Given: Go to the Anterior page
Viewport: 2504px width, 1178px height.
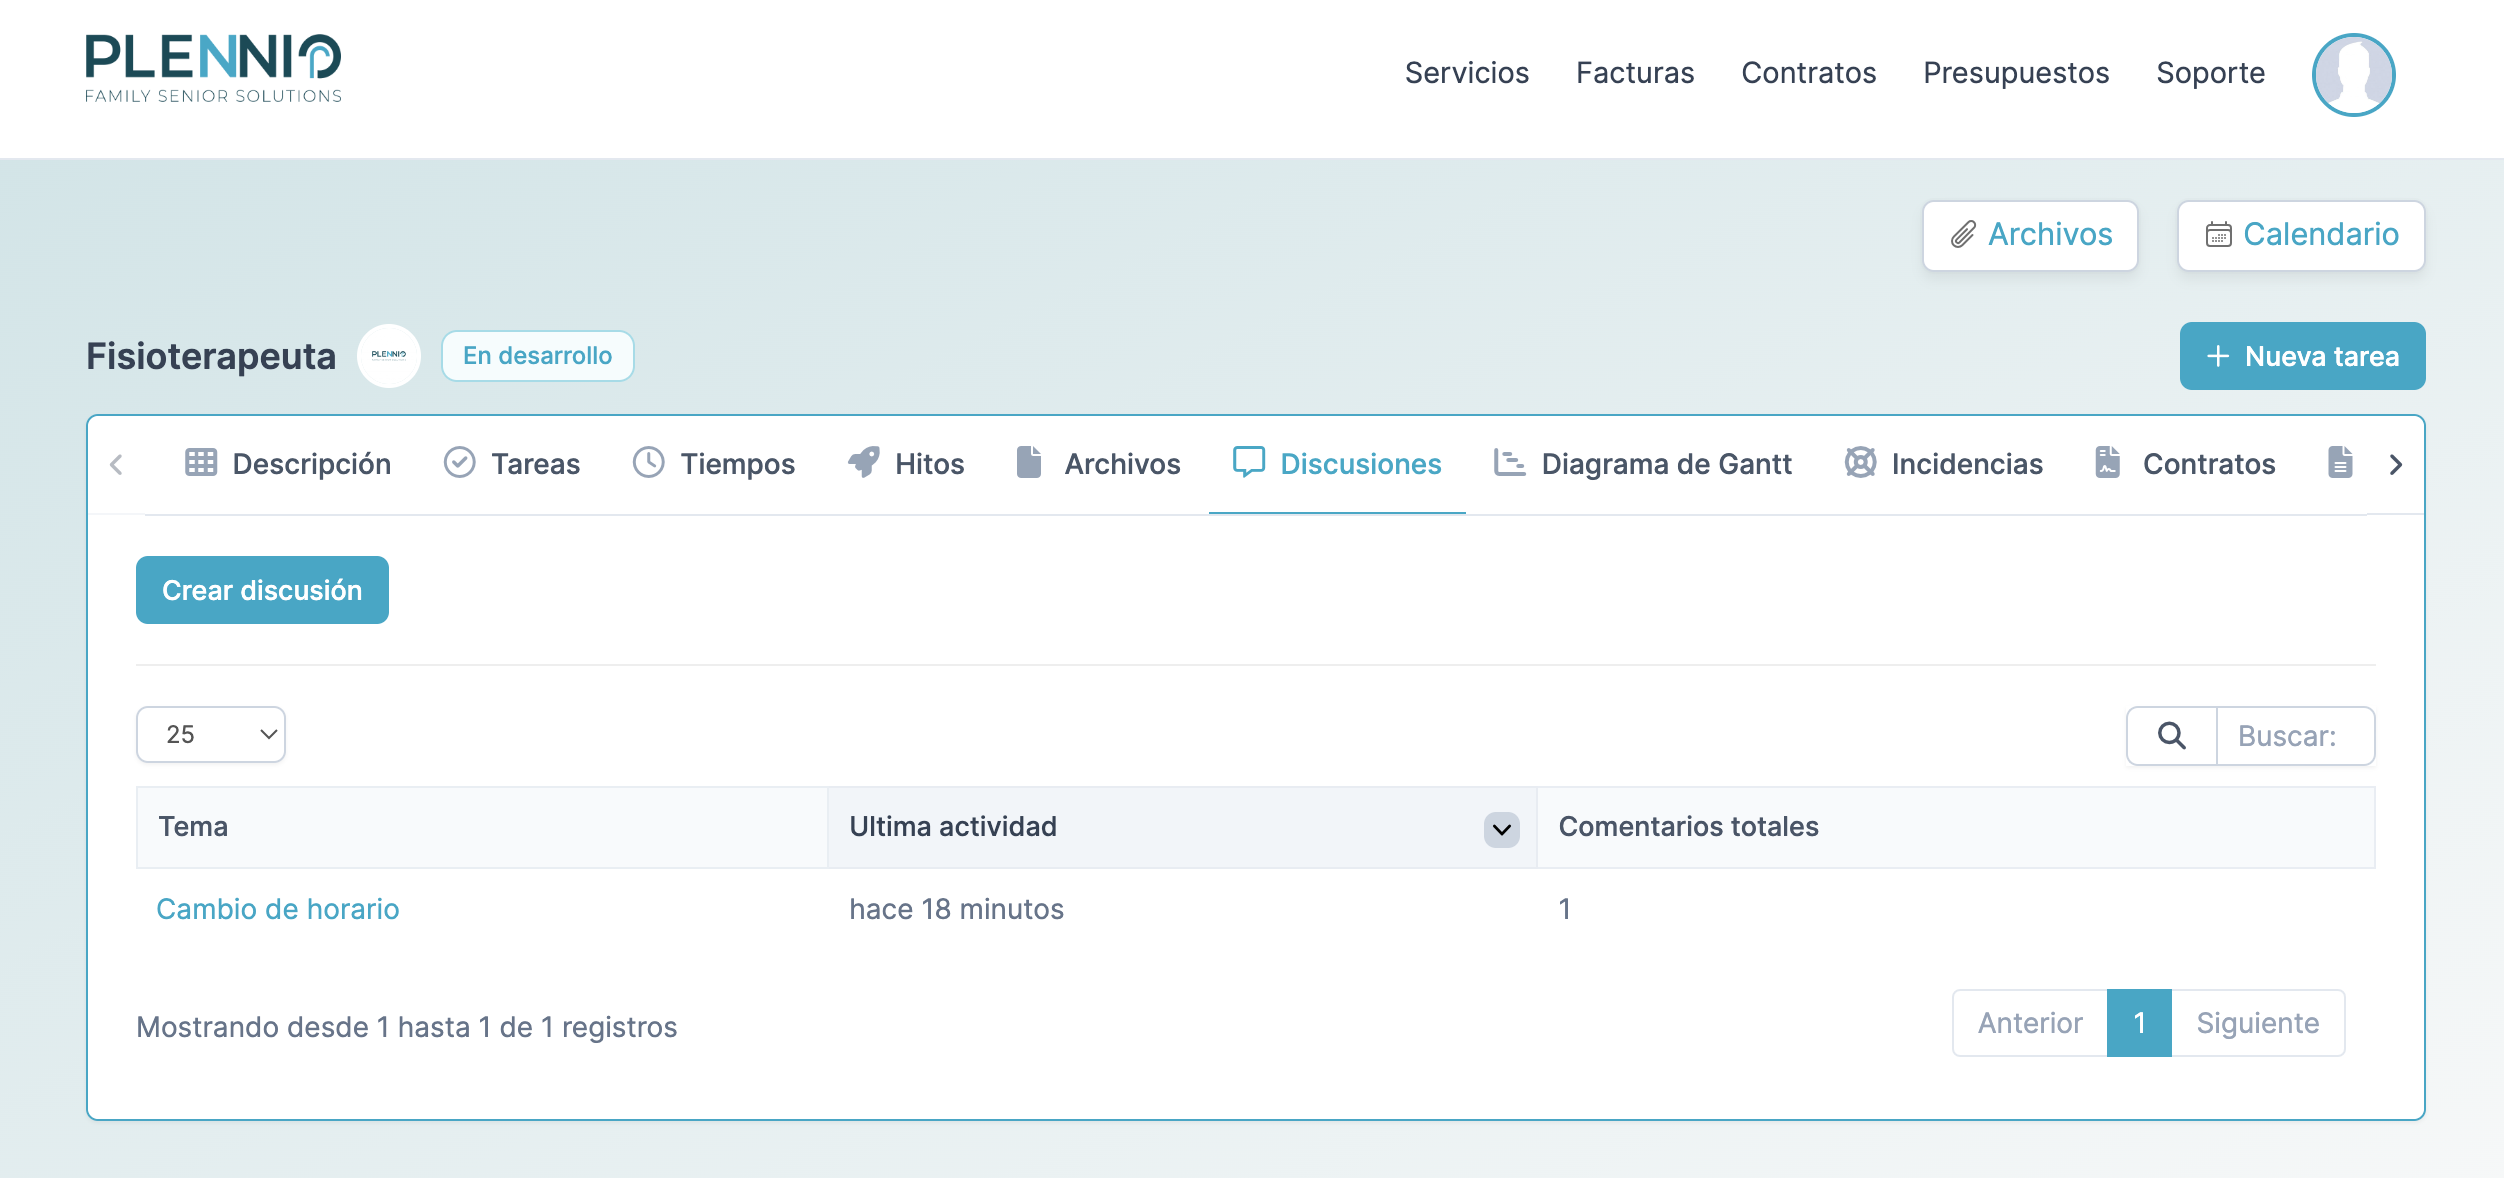Looking at the screenshot, I should click(x=2030, y=1023).
